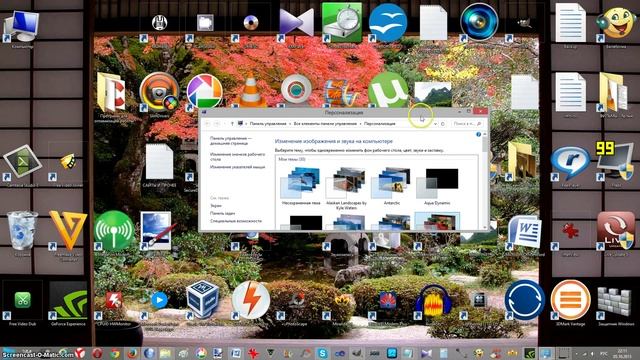The height and width of the screenshot is (360, 640).
Task: Launch Firefox from the taskbar
Action: [x=131, y=353]
